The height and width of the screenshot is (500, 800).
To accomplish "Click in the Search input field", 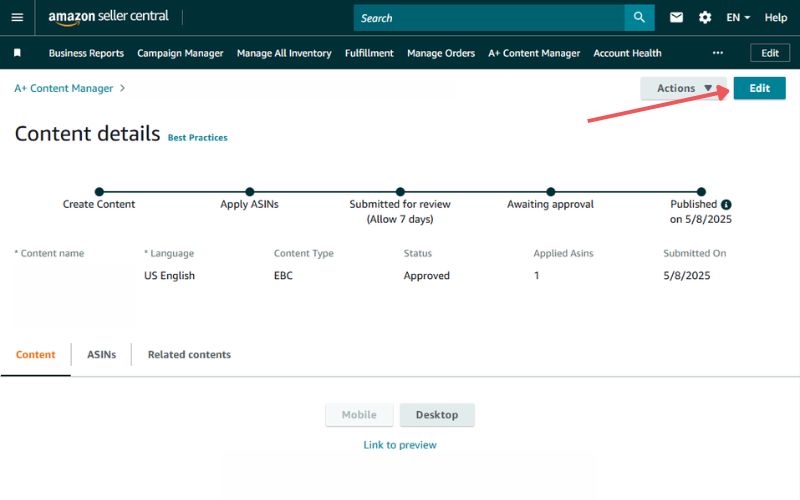I will click(489, 18).
